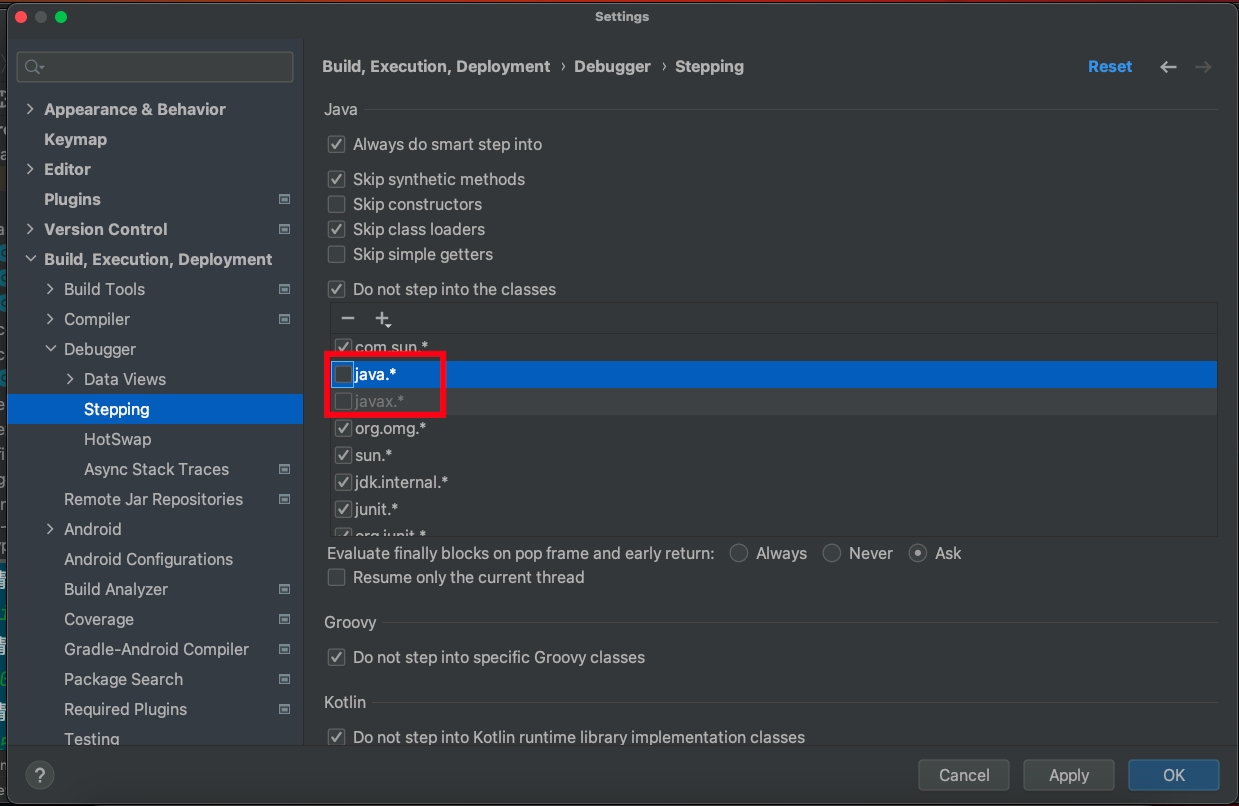Screen dimensions: 1239x806
Task: Collapse the Build, Execution, Deployment section
Action: 30,260
